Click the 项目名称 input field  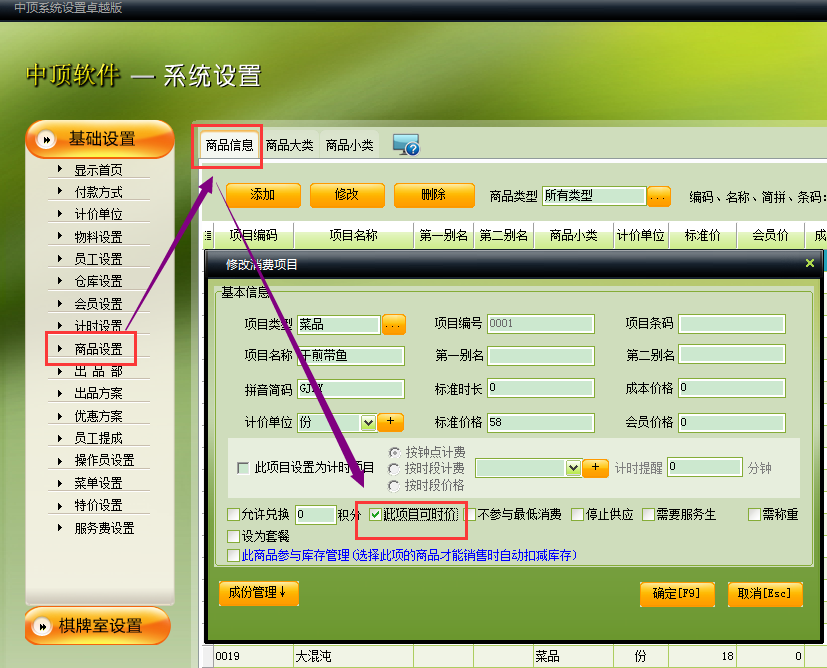pos(351,355)
